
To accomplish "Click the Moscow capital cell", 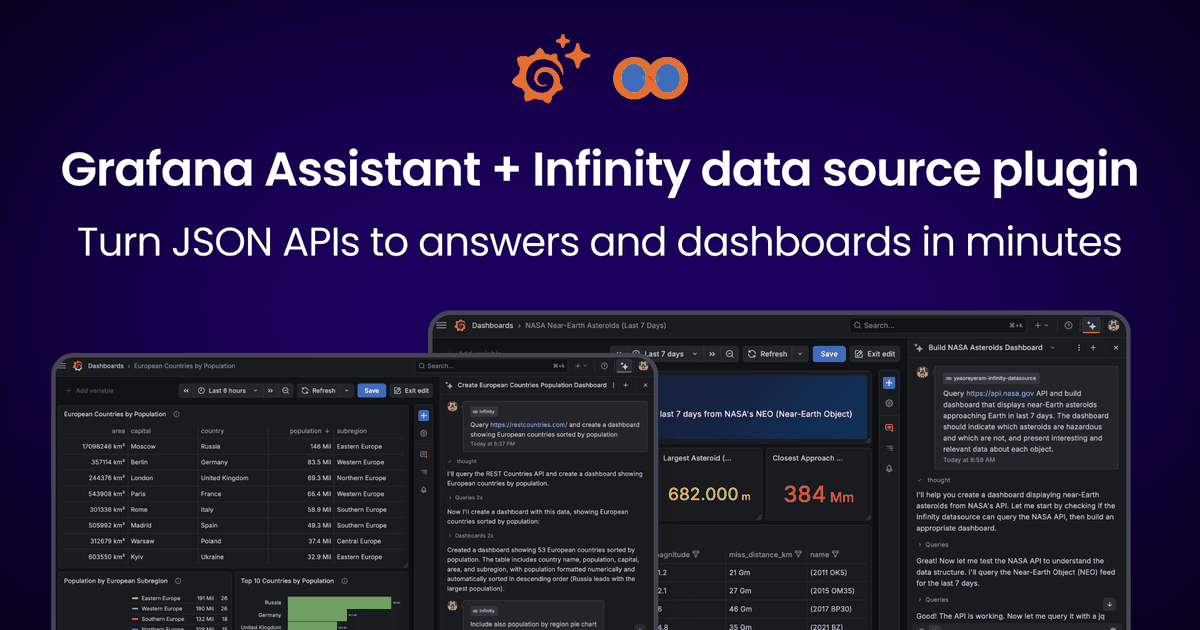I will pyautogui.click(x=143, y=446).
